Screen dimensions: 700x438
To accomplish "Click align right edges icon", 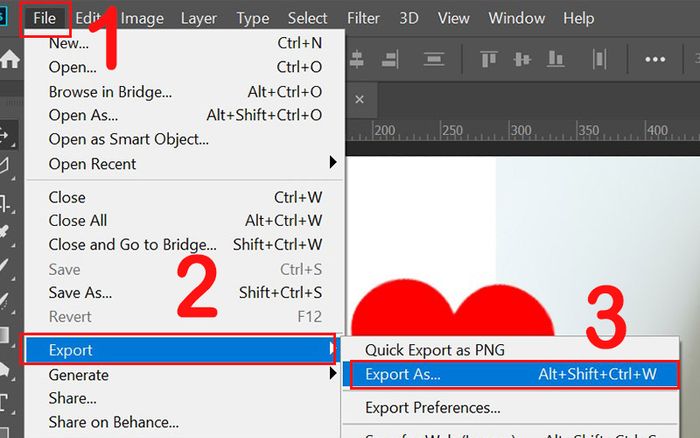I will click(x=391, y=59).
